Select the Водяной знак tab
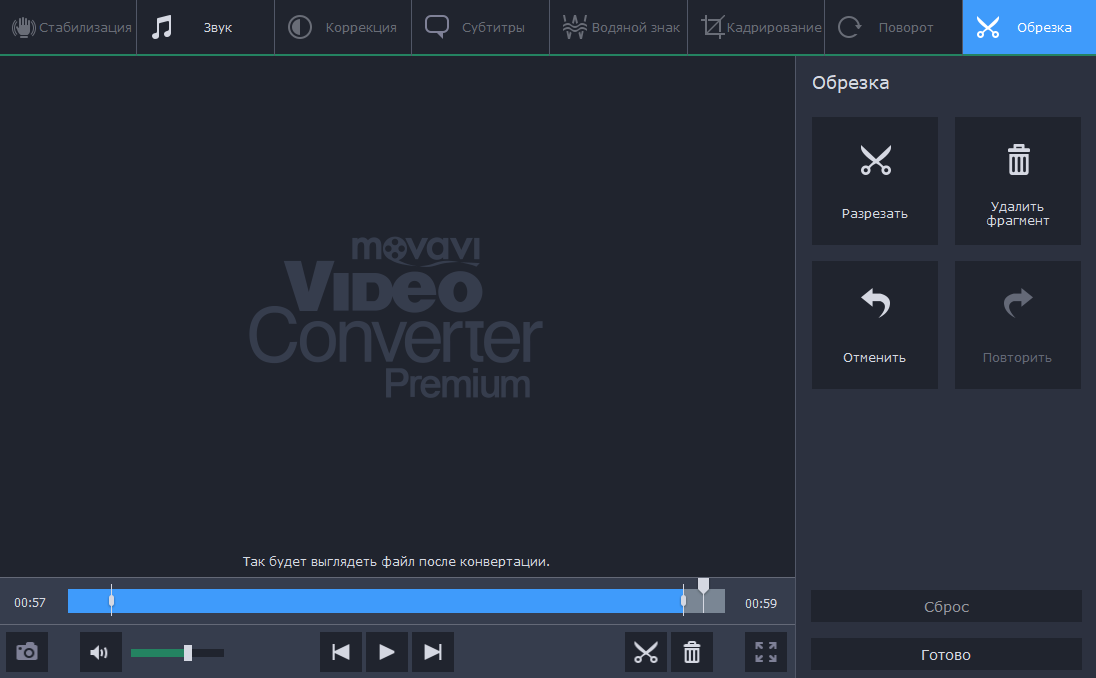Viewport: 1096px width, 678px height. click(618, 27)
